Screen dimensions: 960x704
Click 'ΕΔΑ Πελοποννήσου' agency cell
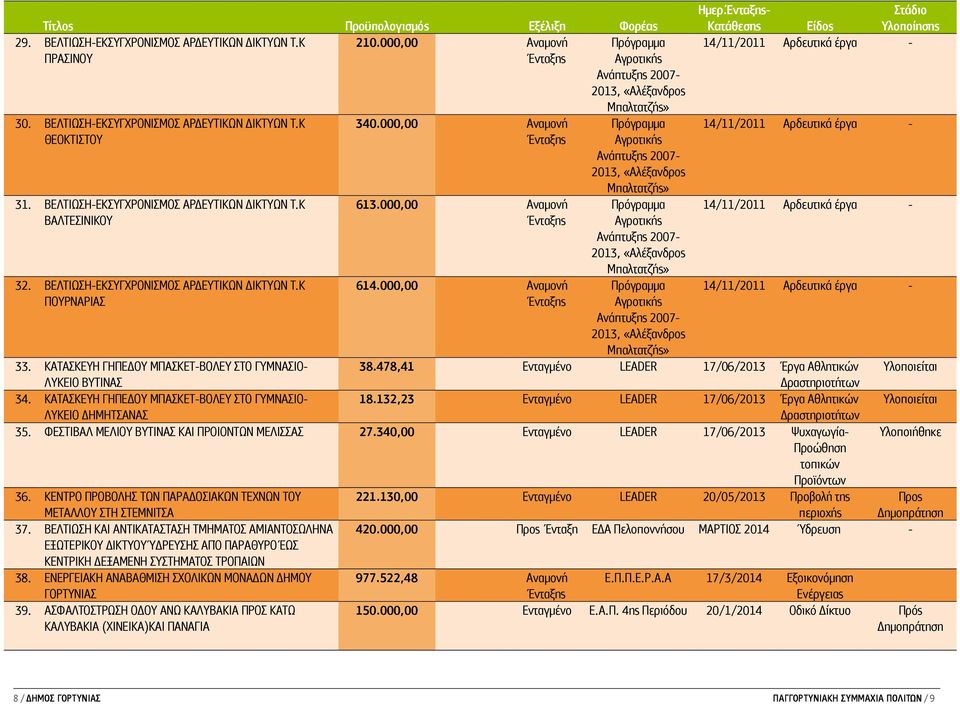point(638,529)
